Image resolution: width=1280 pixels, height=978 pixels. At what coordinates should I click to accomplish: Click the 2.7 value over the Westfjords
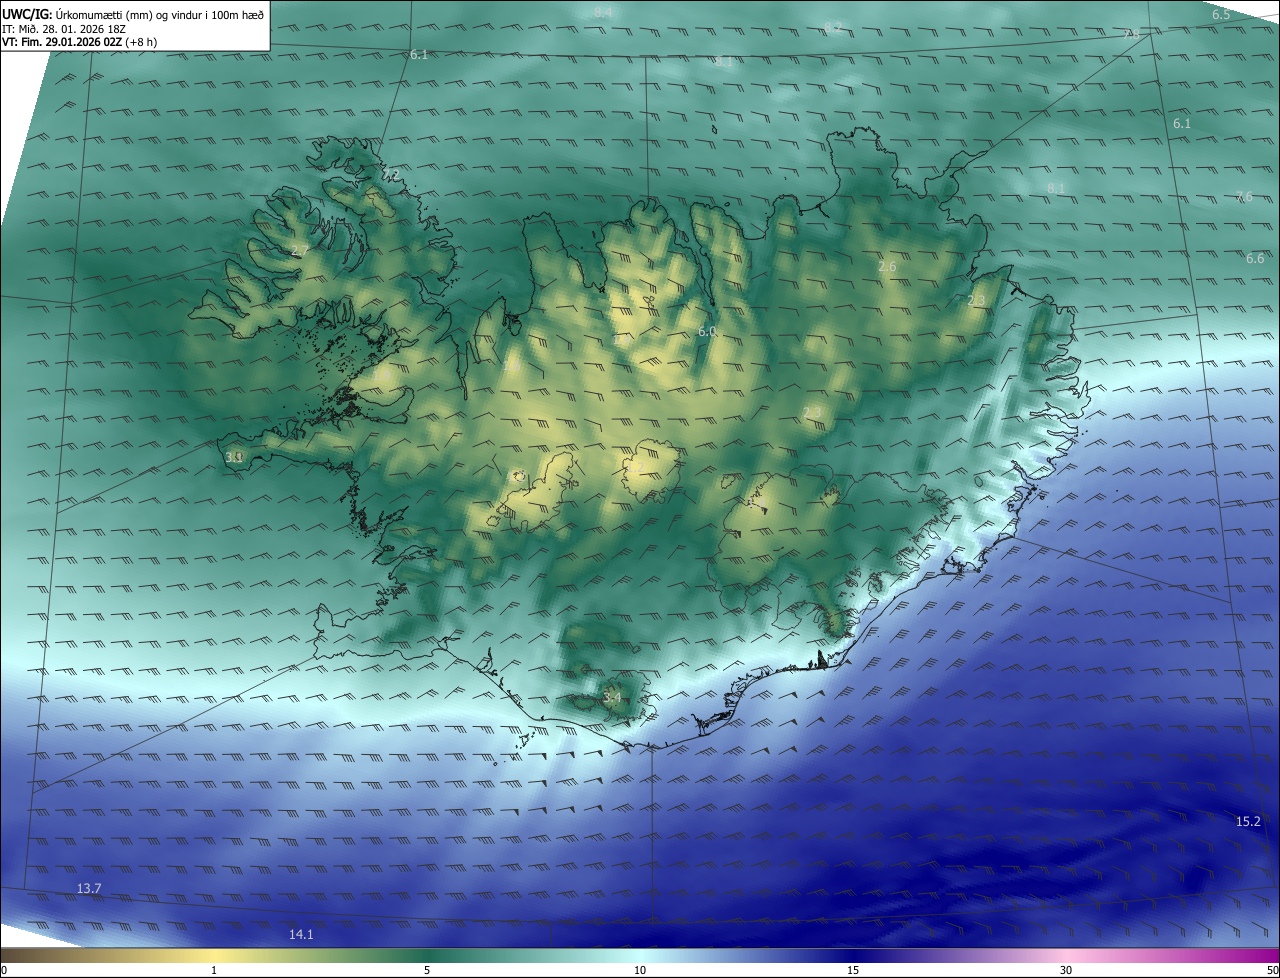coord(299,250)
